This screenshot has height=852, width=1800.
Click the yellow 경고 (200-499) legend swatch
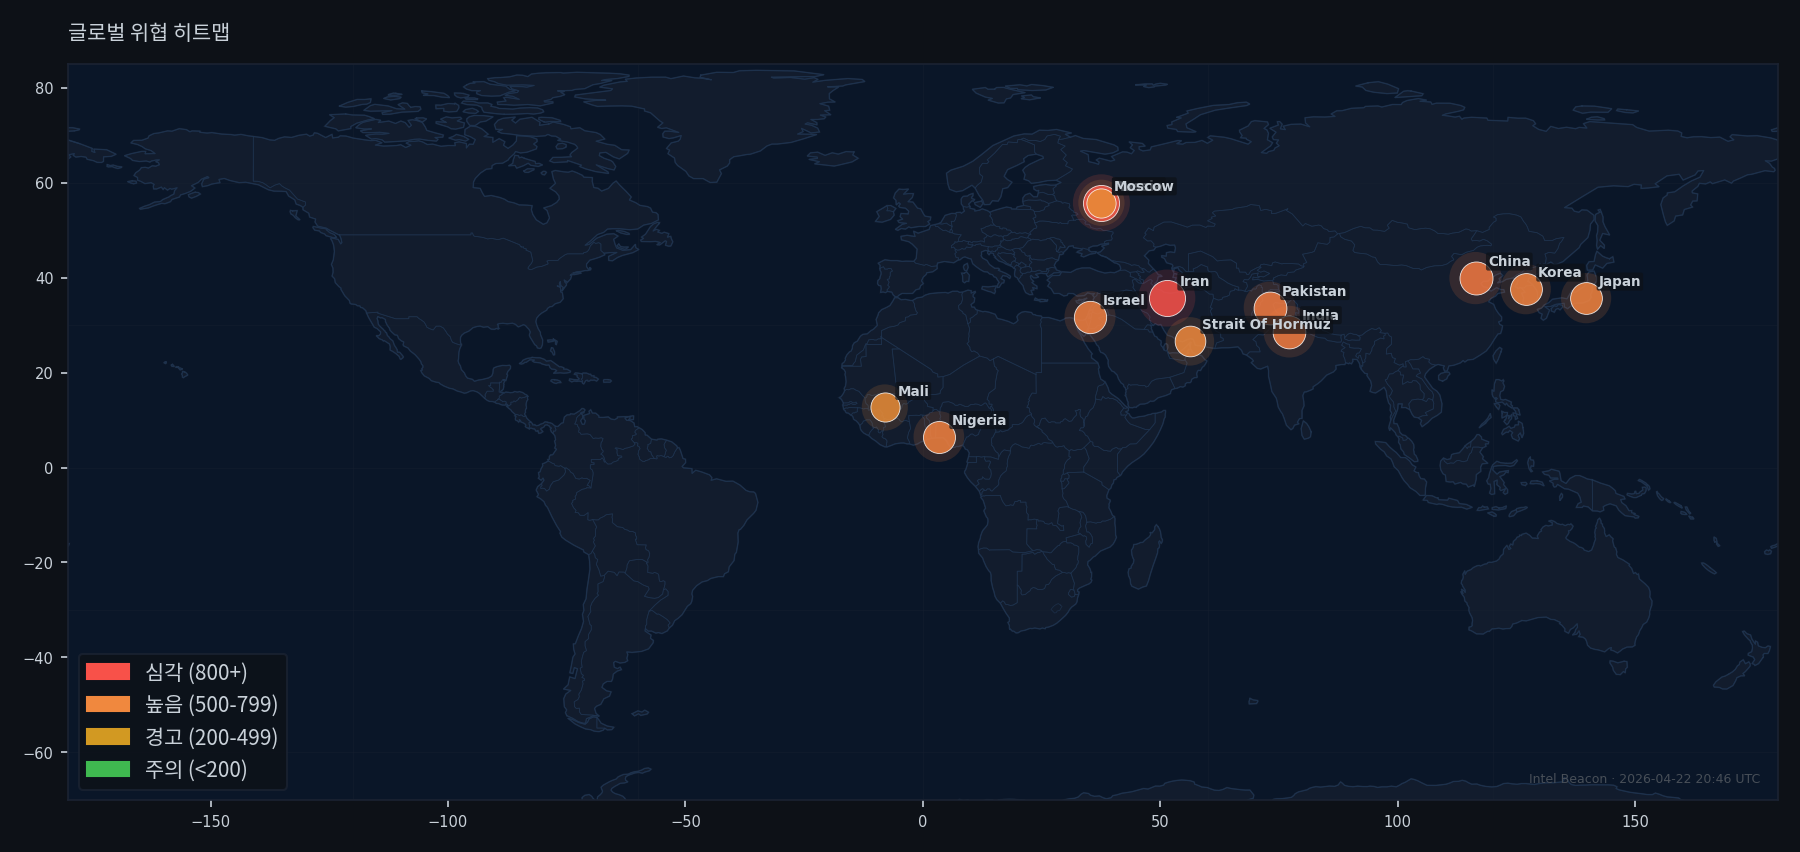108,737
